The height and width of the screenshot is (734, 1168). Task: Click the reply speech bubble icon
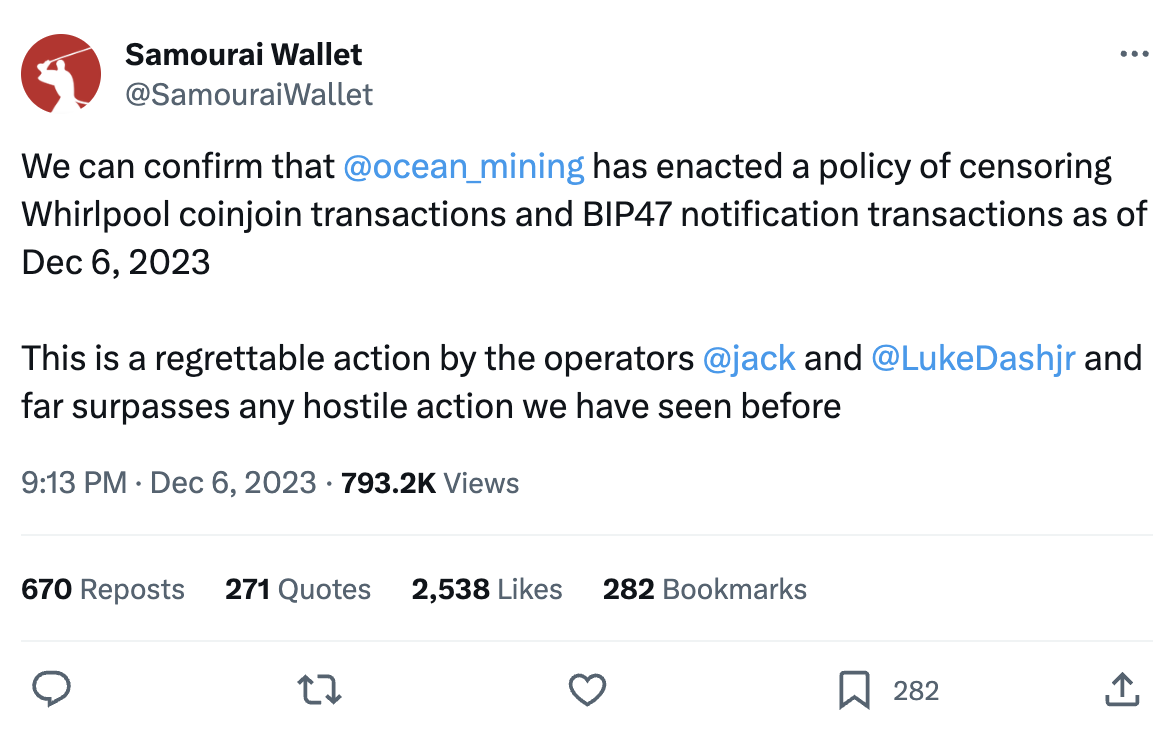[51, 689]
